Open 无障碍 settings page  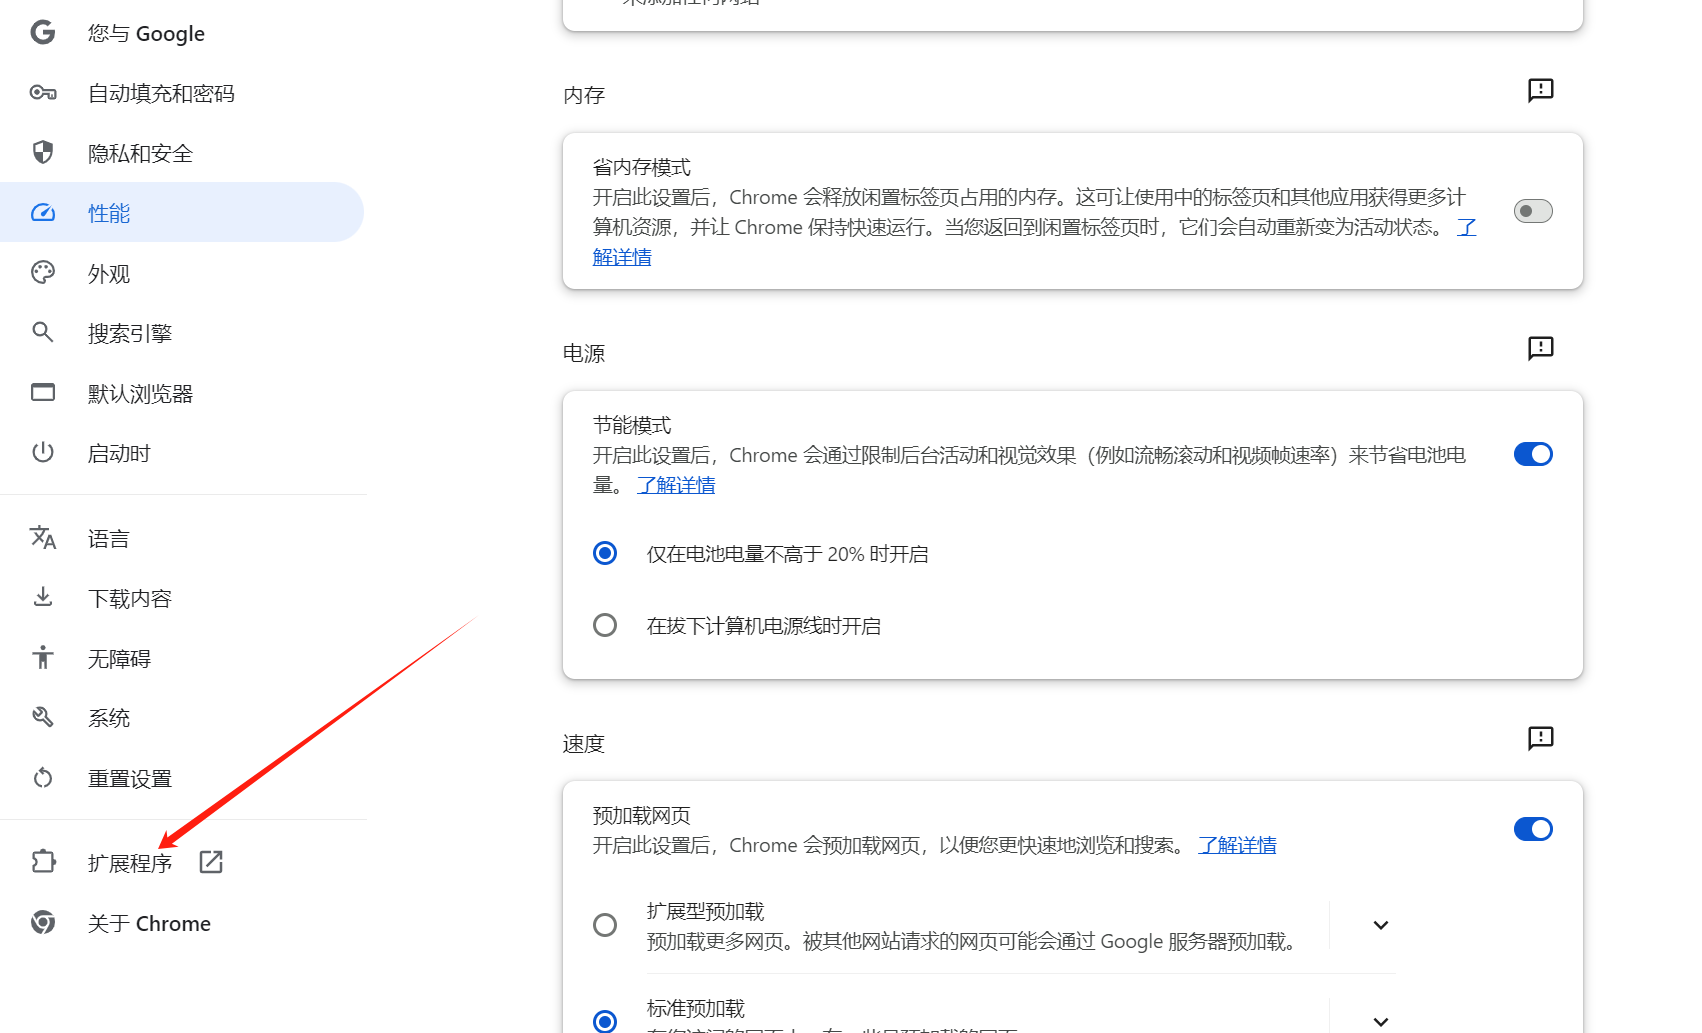coord(182,658)
